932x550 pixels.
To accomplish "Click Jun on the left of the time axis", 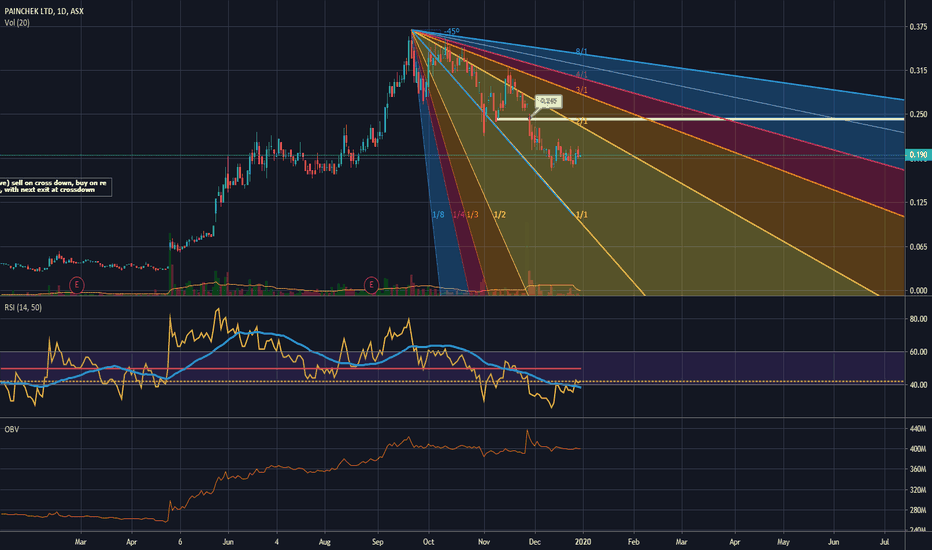I will click(x=228, y=542).
